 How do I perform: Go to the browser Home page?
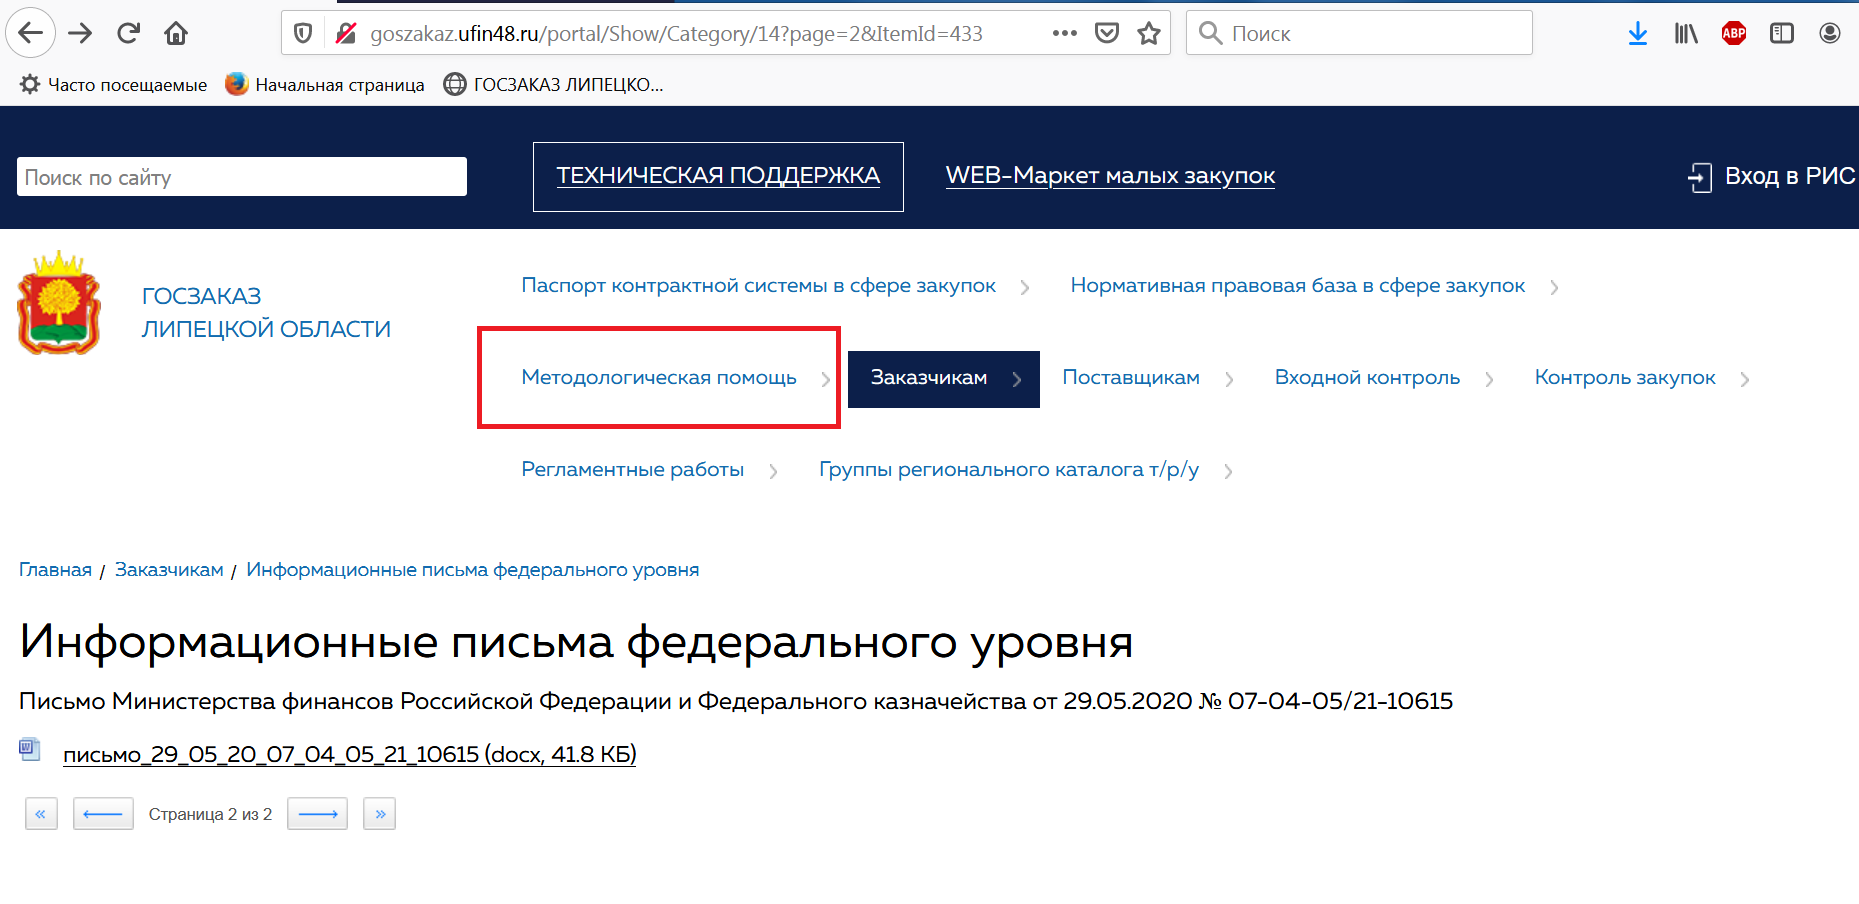176,33
